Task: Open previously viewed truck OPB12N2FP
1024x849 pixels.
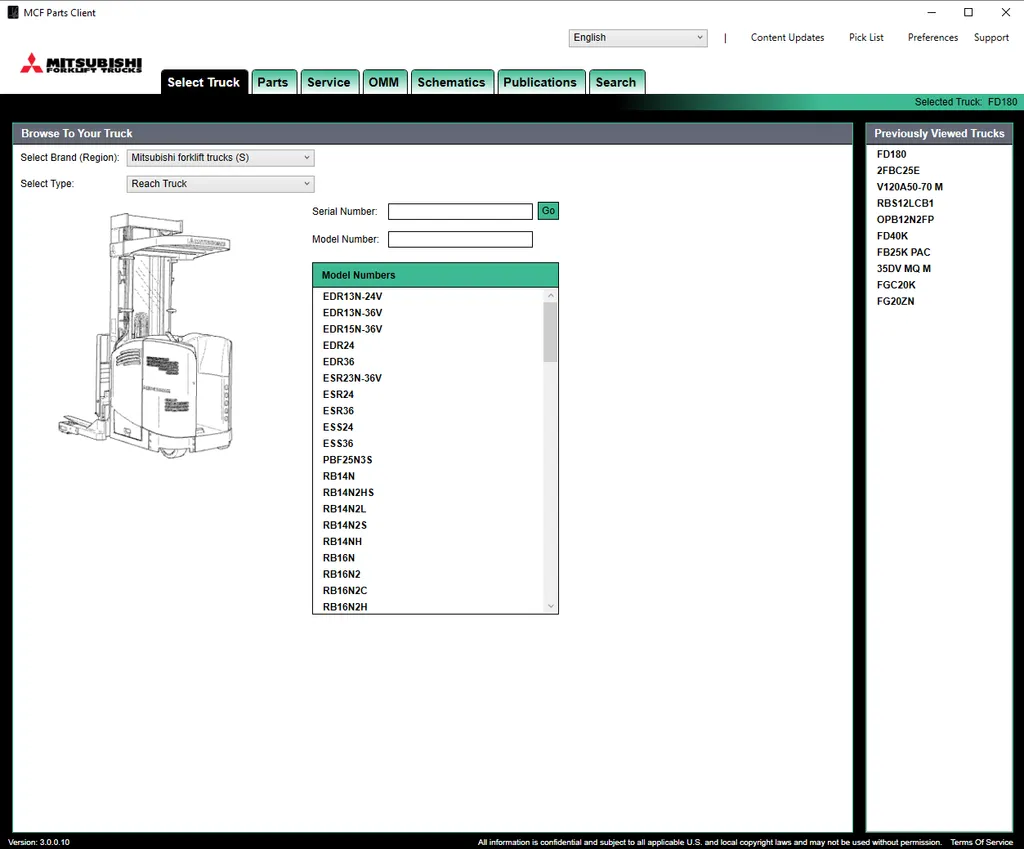Action: point(905,219)
